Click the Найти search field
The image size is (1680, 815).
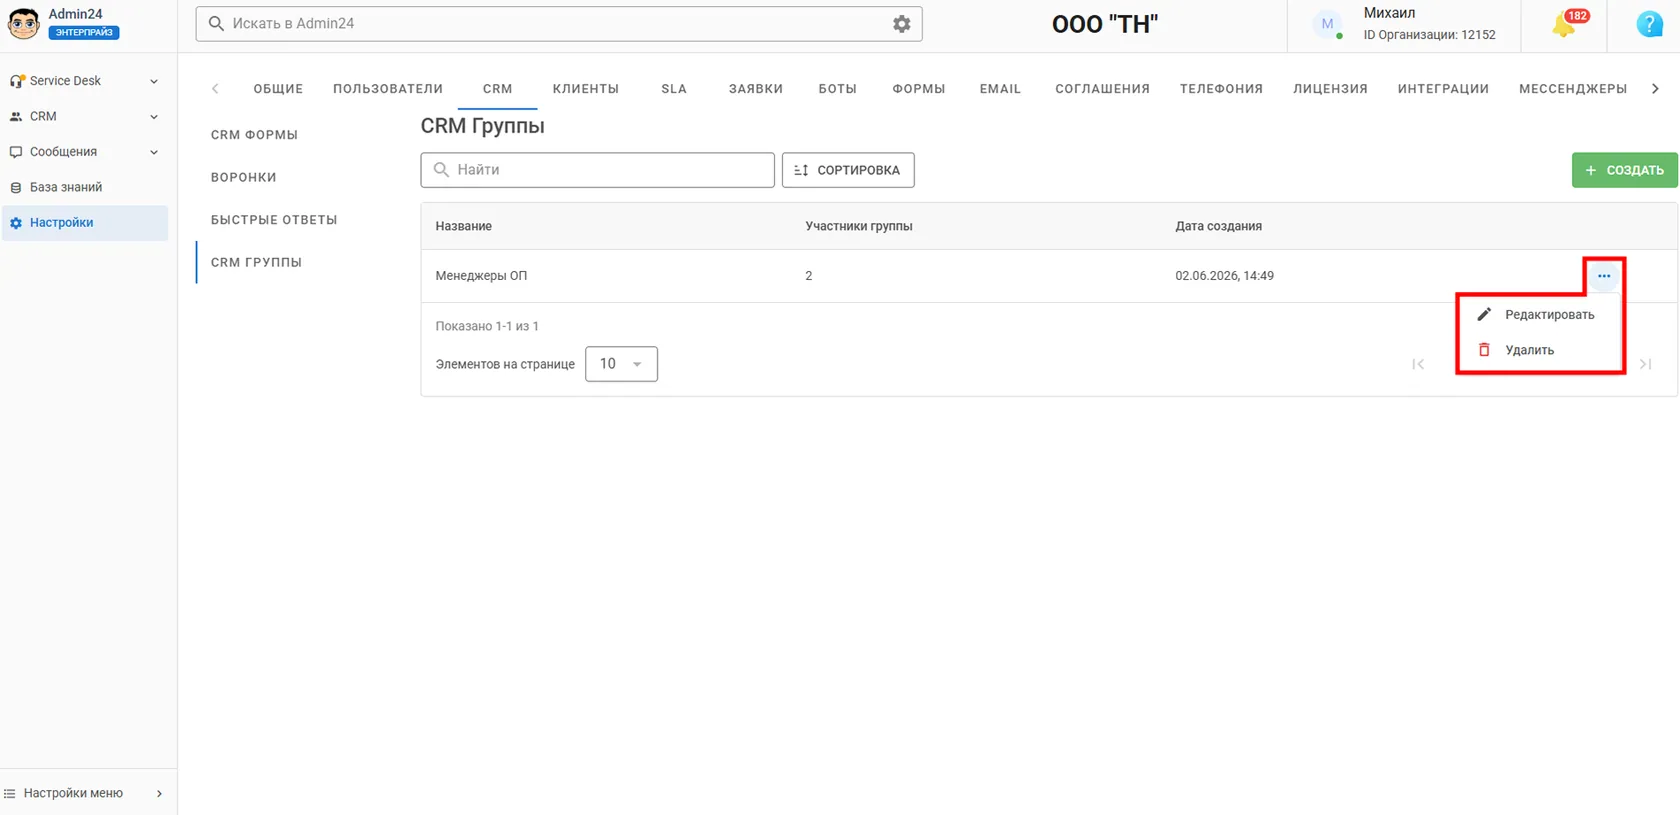tap(597, 170)
